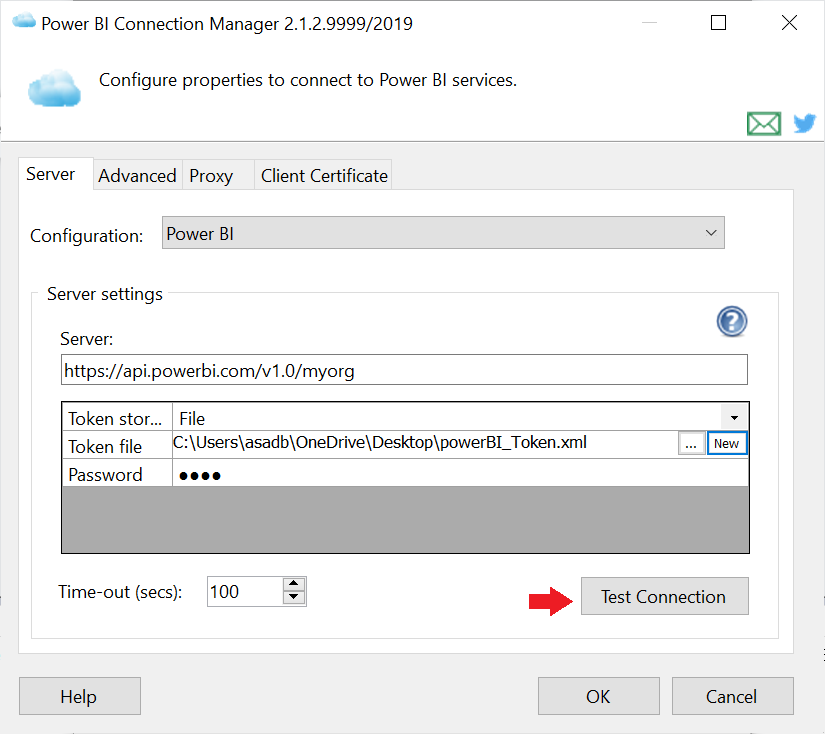Confirm with the OK button
This screenshot has height=734, width=825.
598,696
